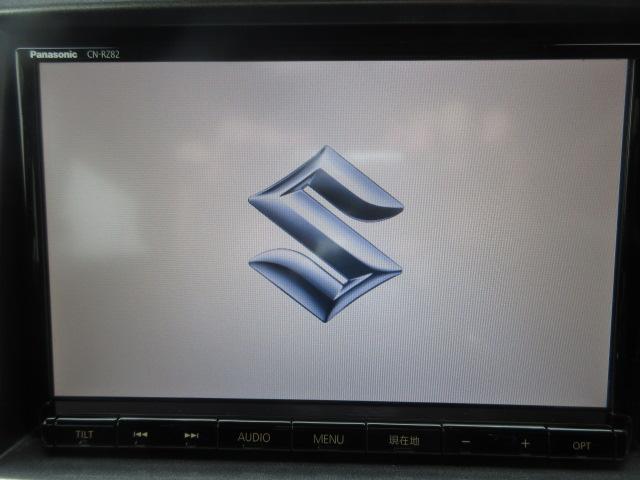Image resolution: width=640 pixels, height=480 pixels.
Task: Open the AUDIO source screen
Action: (x=254, y=438)
